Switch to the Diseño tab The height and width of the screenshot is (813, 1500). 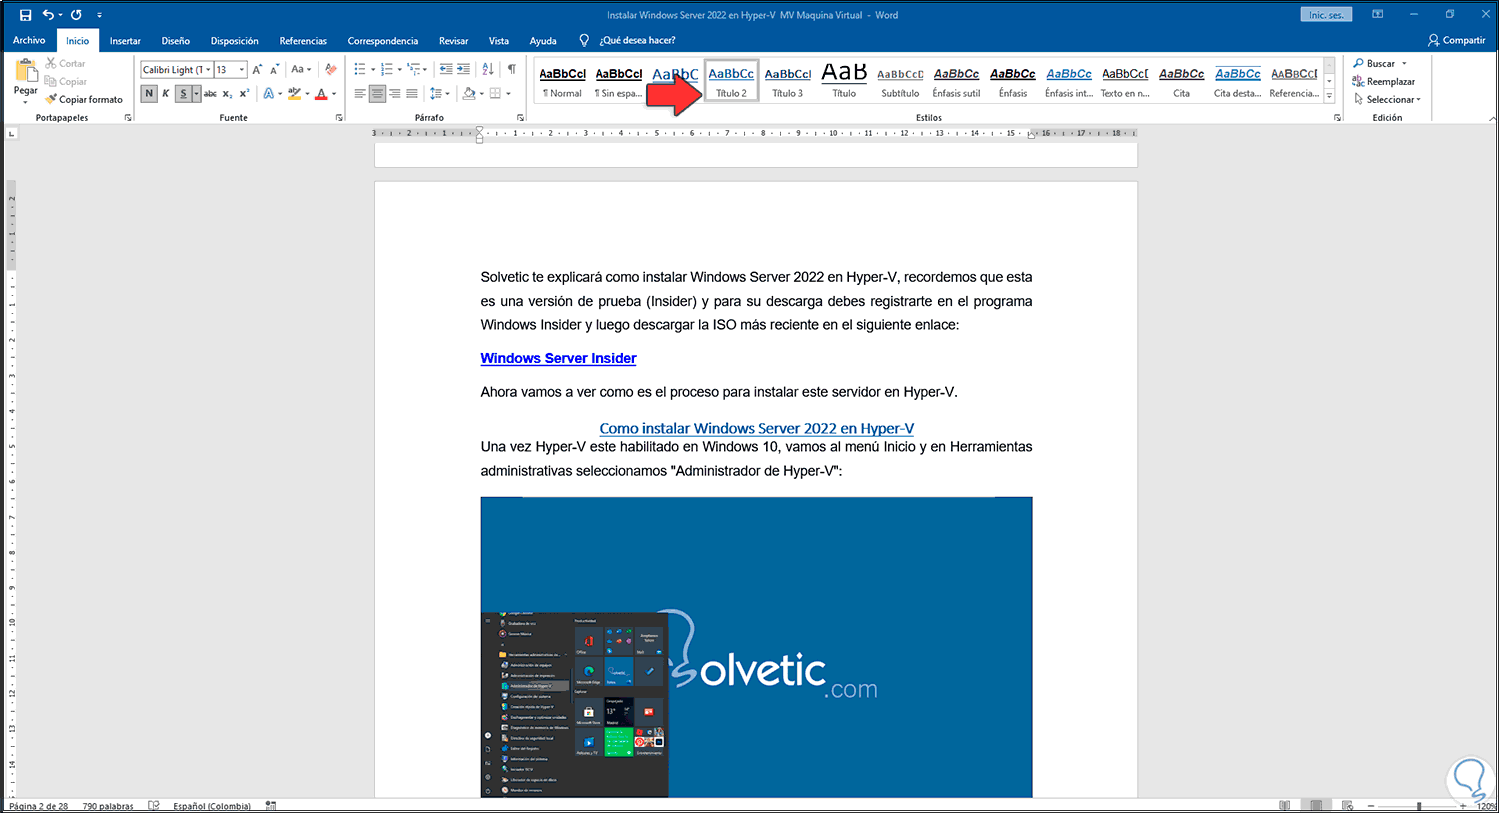pos(176,41)
